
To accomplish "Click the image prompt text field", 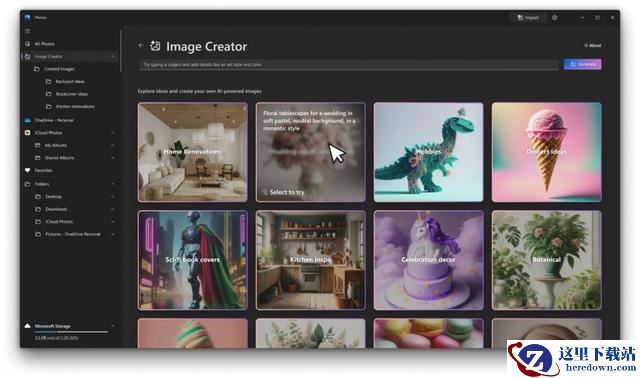I will [x=349, y=64].
